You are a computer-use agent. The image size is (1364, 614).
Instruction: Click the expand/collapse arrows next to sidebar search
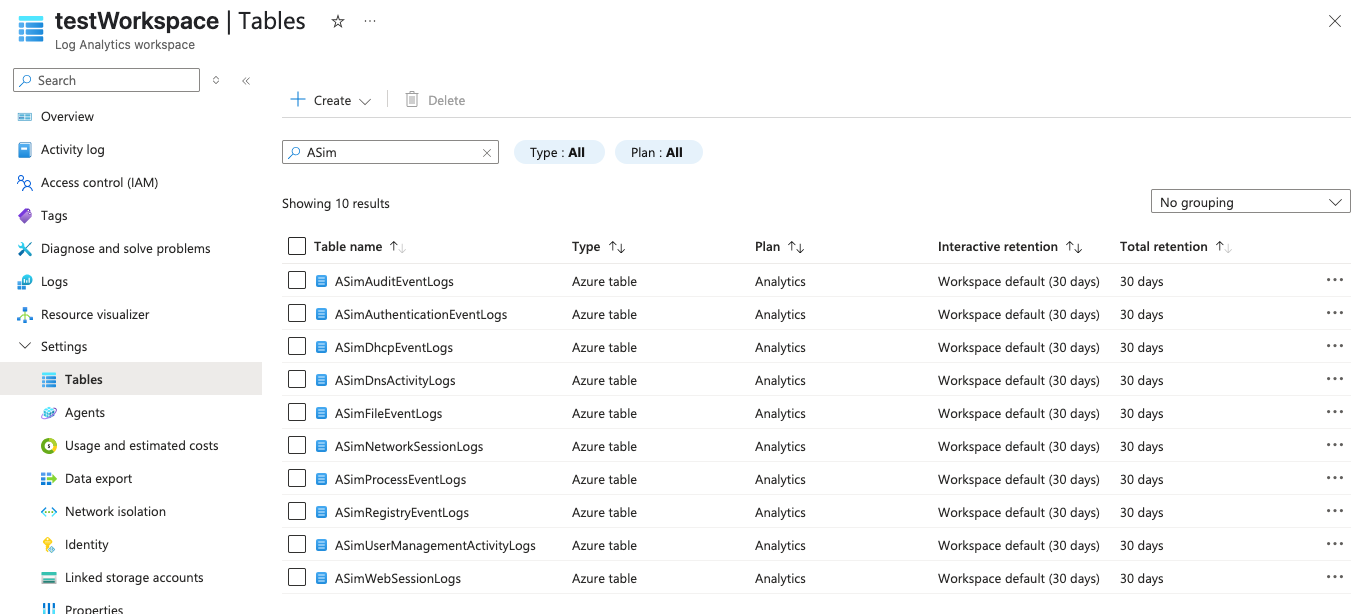[x=216, y=81]
